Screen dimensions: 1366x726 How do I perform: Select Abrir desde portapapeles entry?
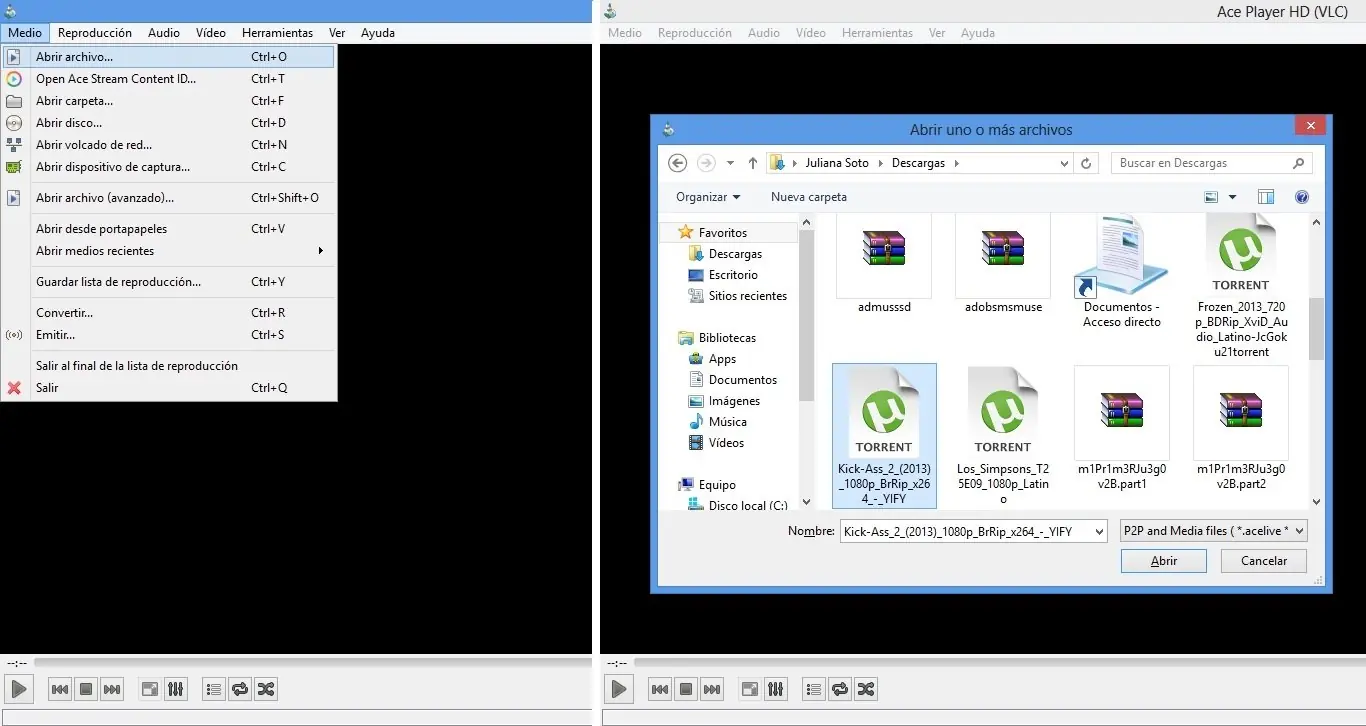pyautogui.click(x=168, y=229)
